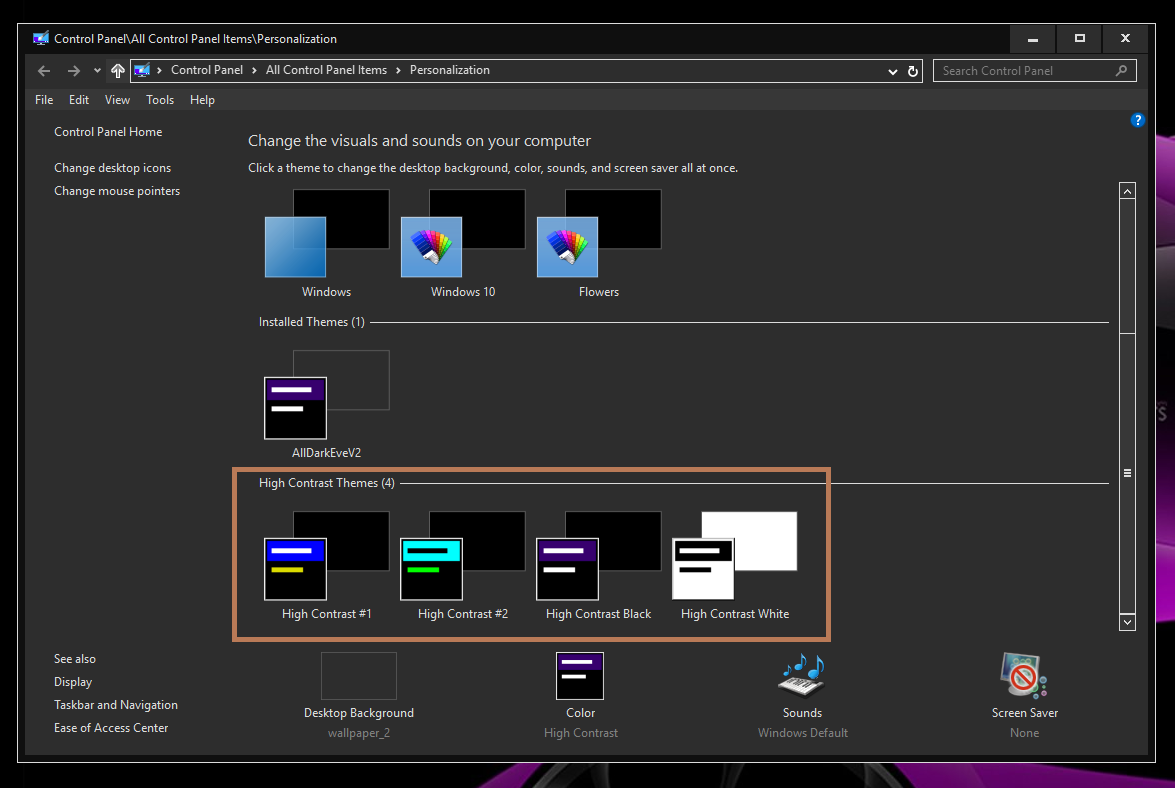
Task: Apply High Contrast #2 theme
Action: coord(463,556)
